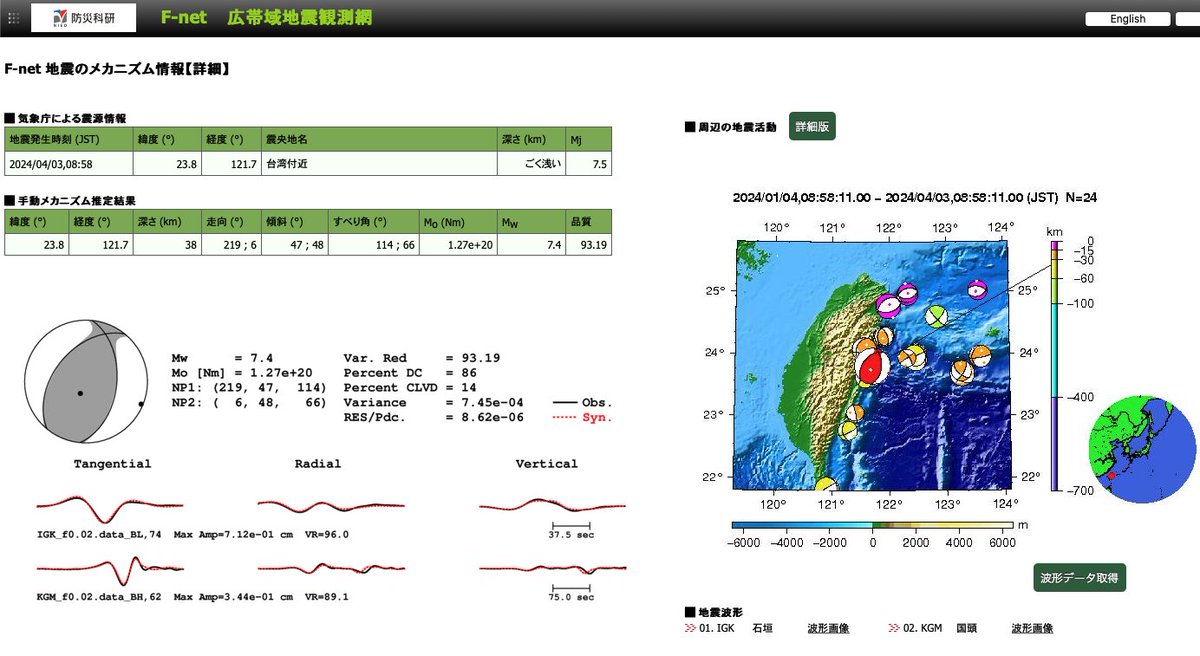Click the NIED 防災科研 logo
Image resolution: width=1200 pixels, height=656 pixels.
[83, 18]
